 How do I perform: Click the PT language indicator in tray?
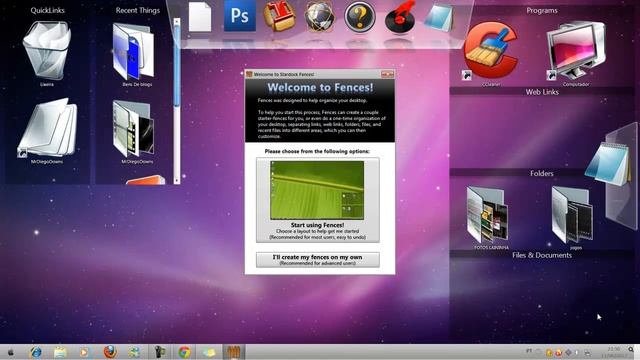[x=529, y=351]
